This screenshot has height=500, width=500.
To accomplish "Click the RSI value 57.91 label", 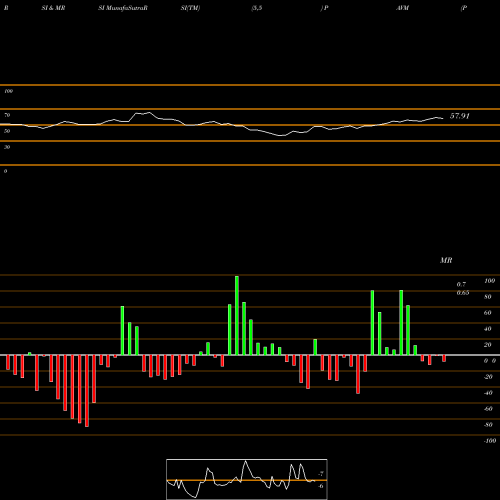I will point(460,116).
